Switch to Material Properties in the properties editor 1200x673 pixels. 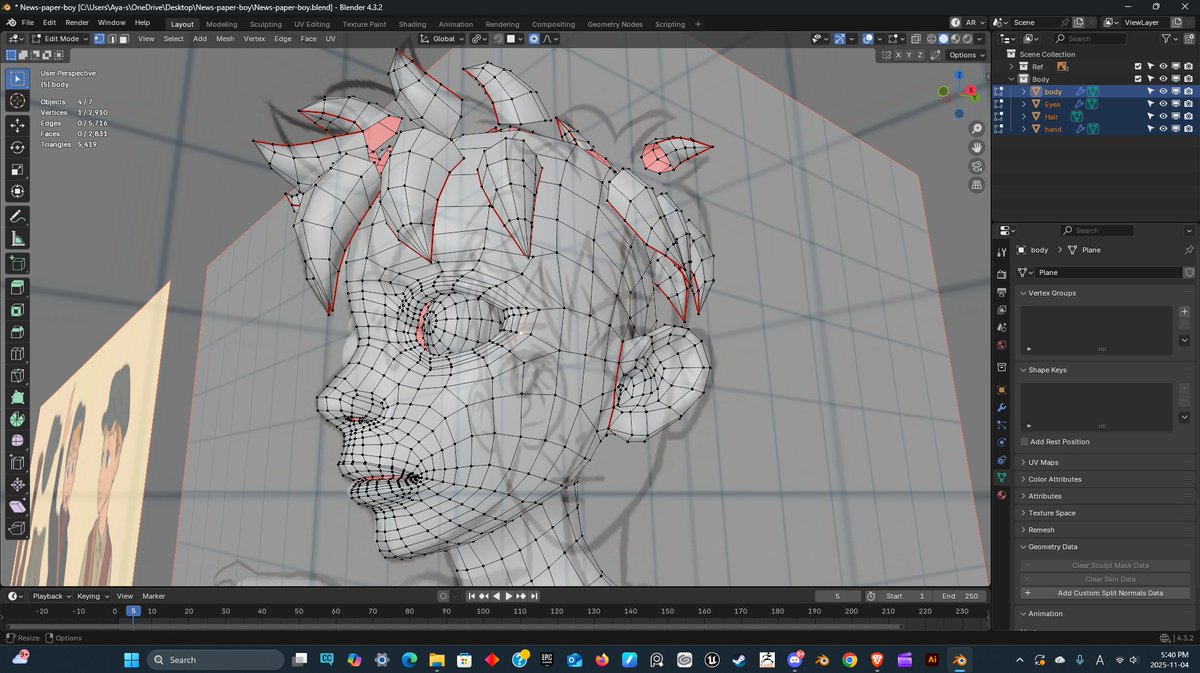click(1003, 494)
